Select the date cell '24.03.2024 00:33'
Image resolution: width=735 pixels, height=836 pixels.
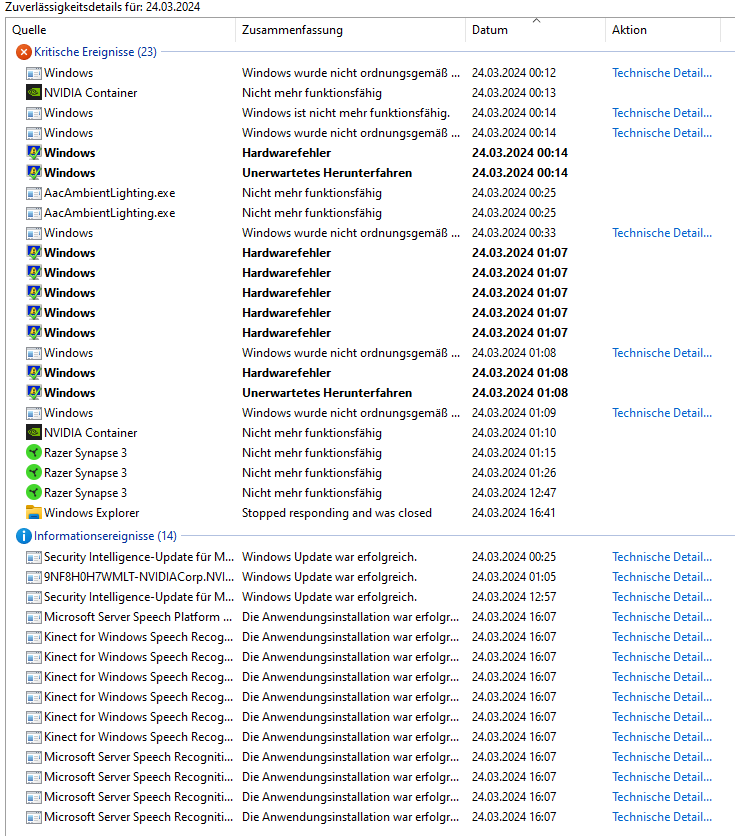[514, 232]
